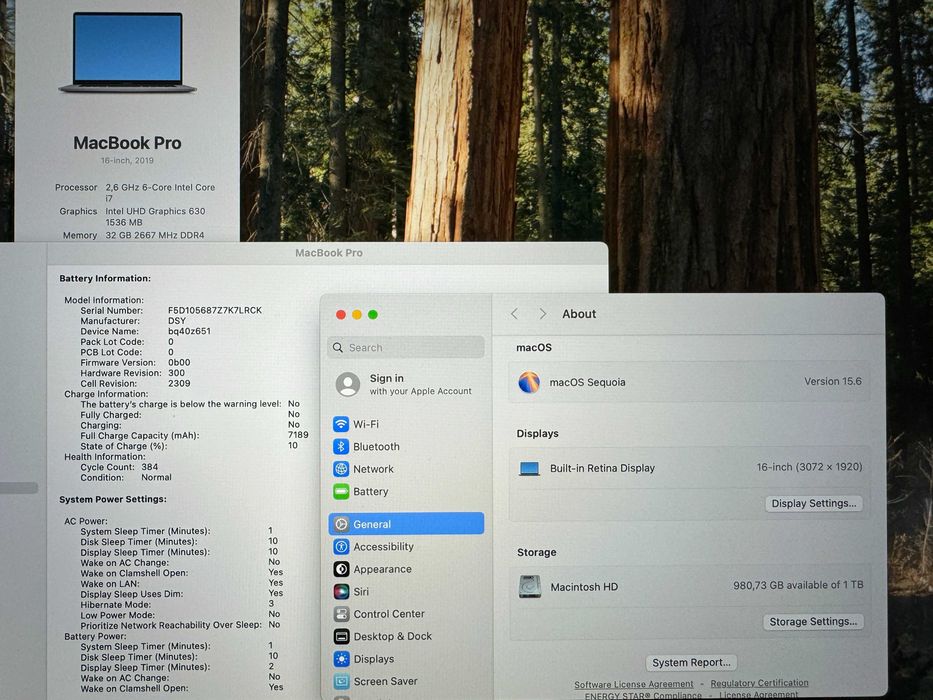The width and height of the screenshot is (933, 700).
Task: Click Cell Revision 2309 value
Action: point(179,383)
